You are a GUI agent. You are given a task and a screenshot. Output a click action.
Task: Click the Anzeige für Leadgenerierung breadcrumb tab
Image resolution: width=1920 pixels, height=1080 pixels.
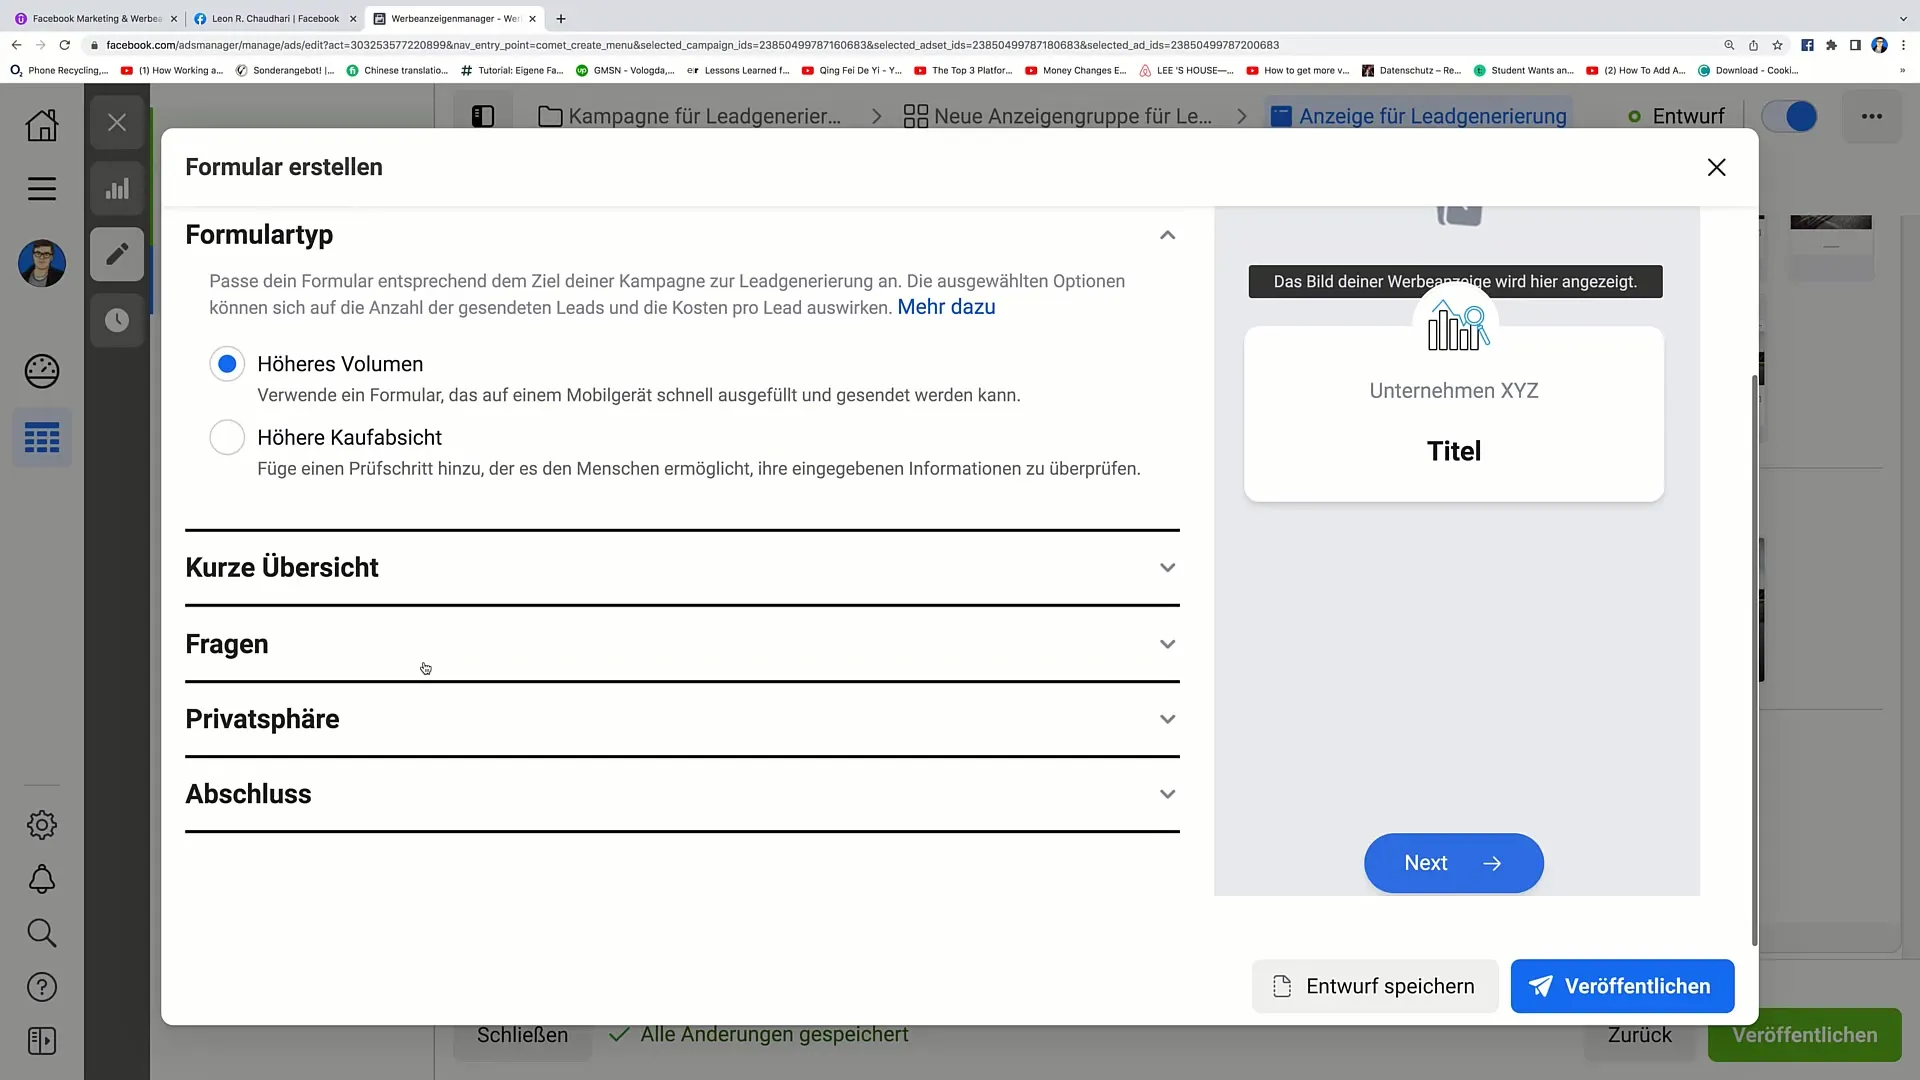pyautogui.click(x=1432, y=116)
